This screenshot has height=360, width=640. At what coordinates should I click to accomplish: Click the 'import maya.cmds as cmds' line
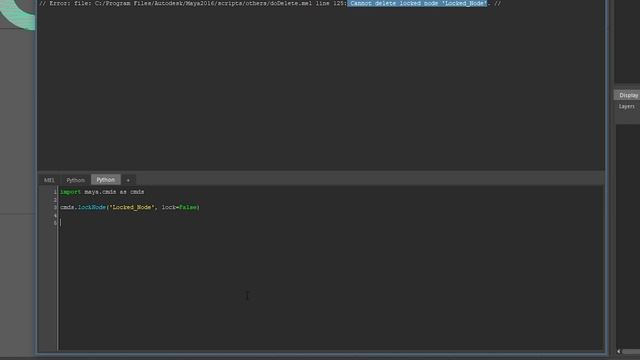(x=102, y=192)
